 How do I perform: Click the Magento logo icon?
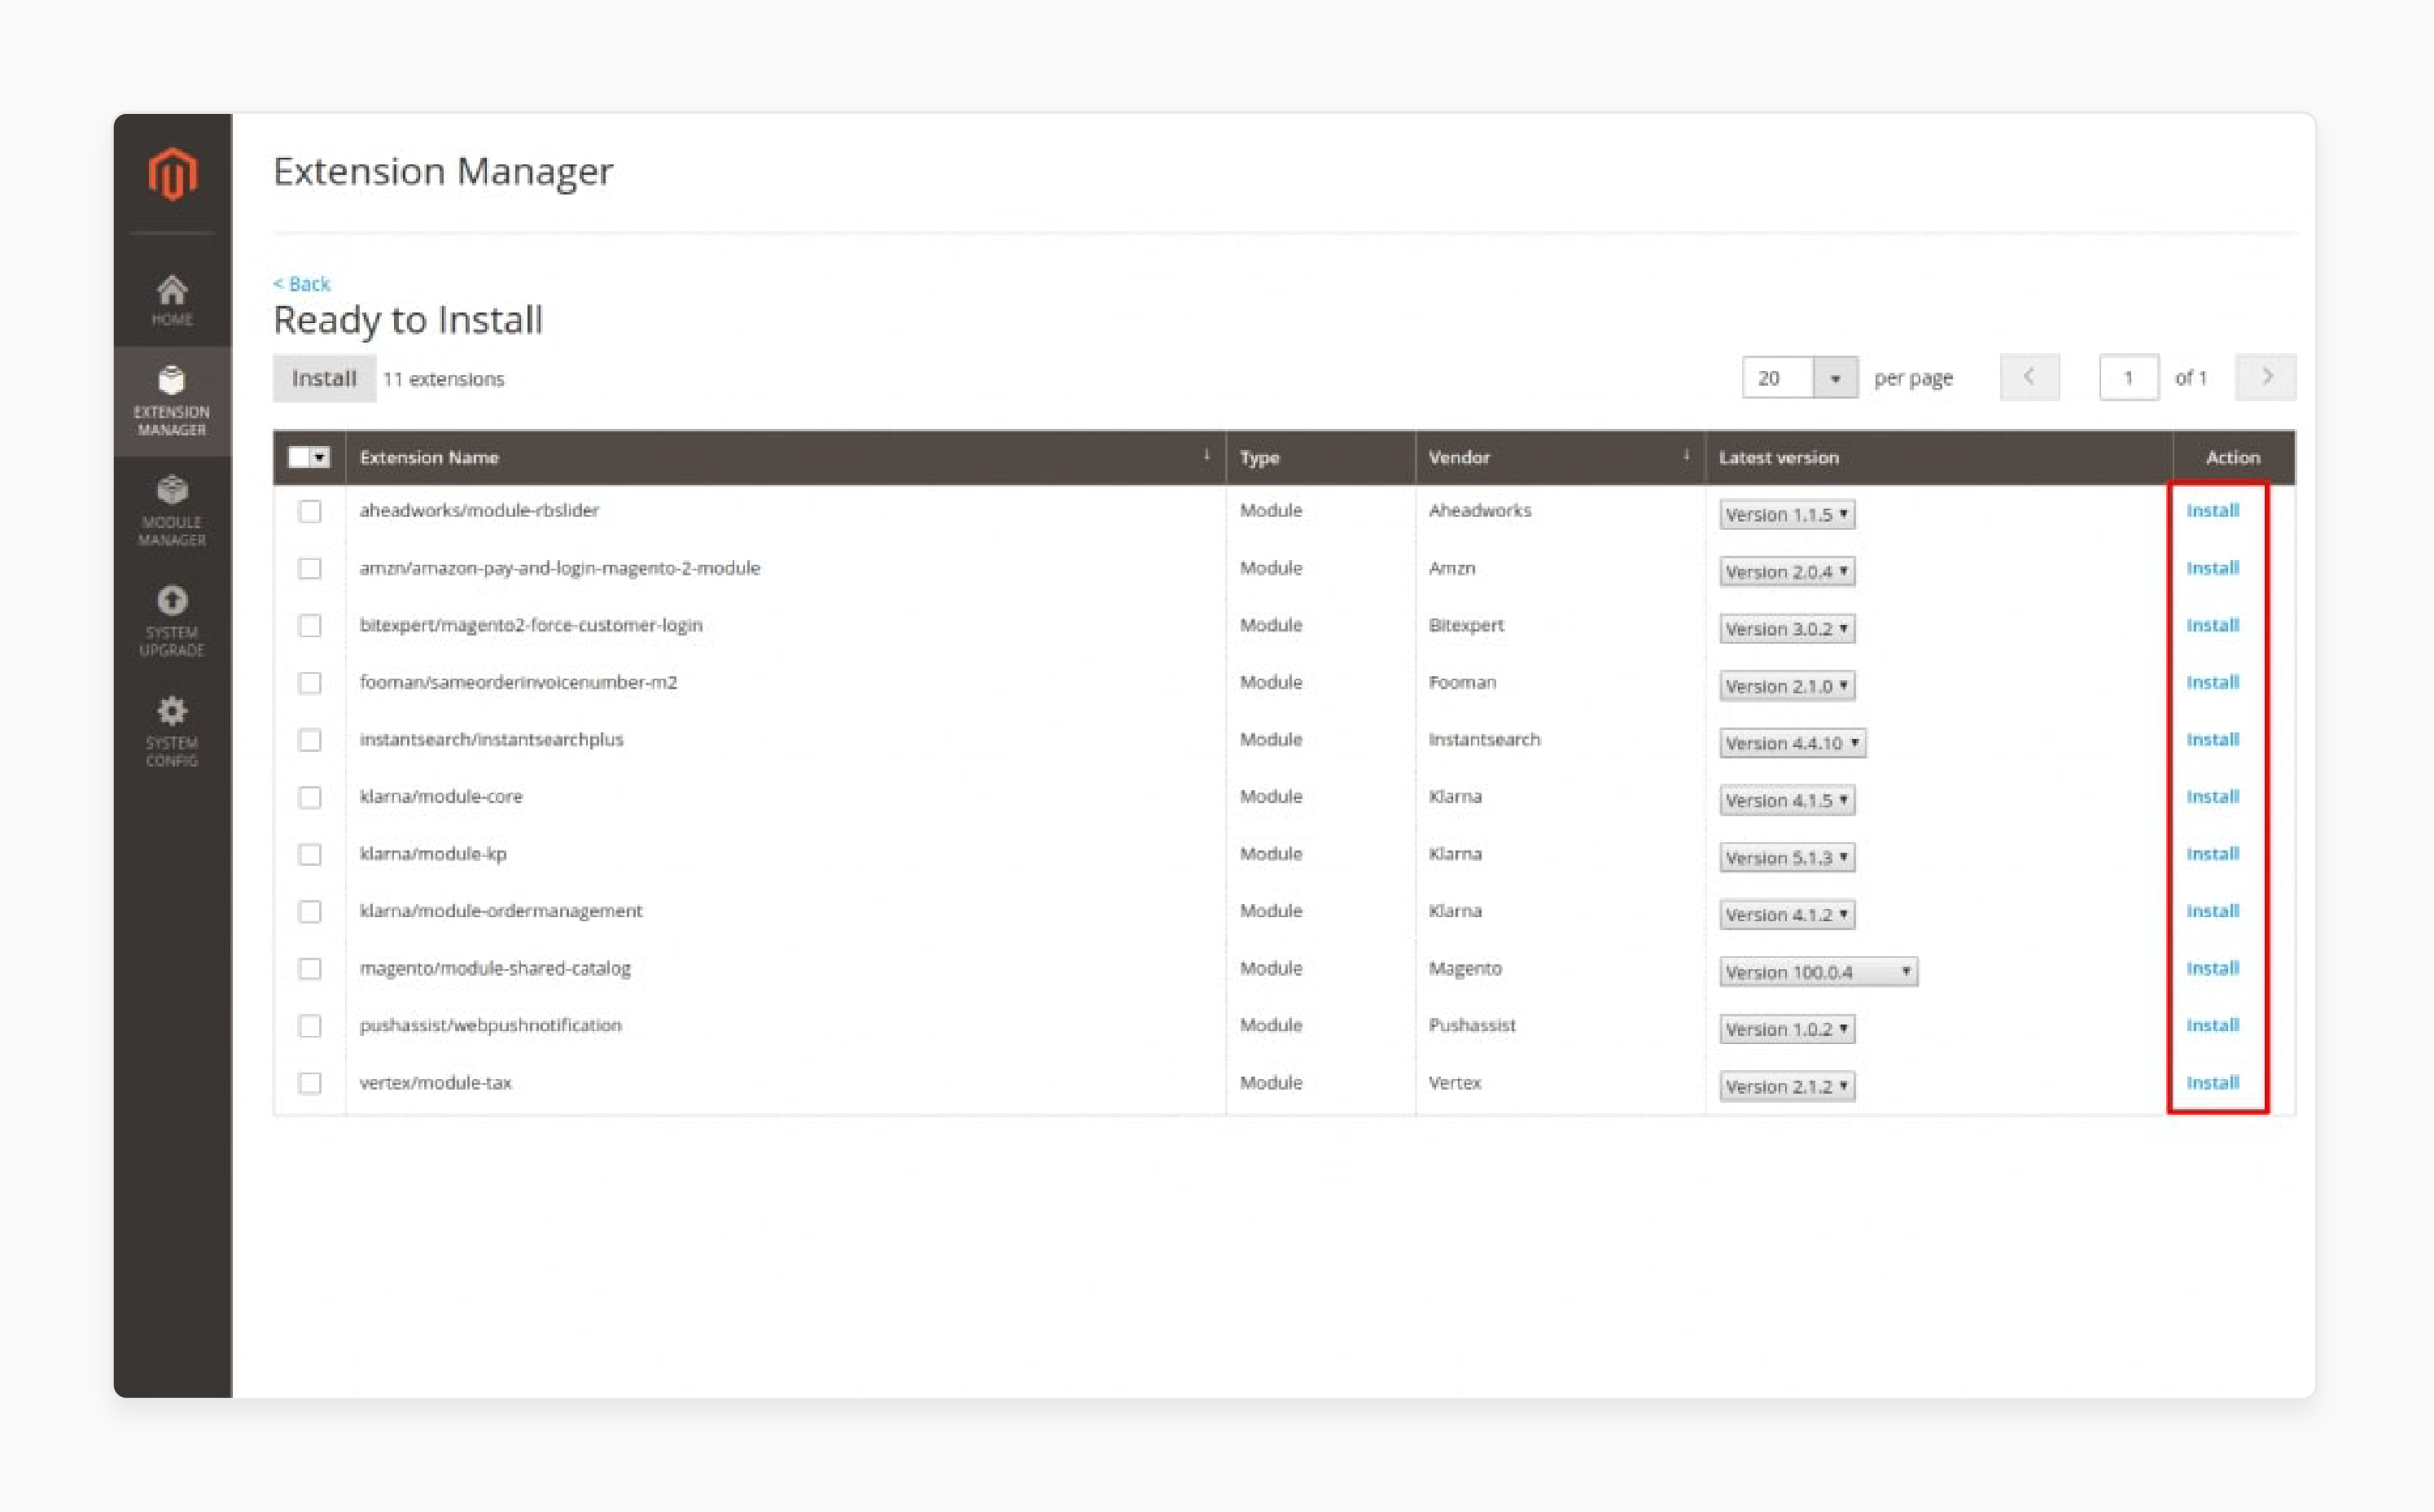click(172, 174)
